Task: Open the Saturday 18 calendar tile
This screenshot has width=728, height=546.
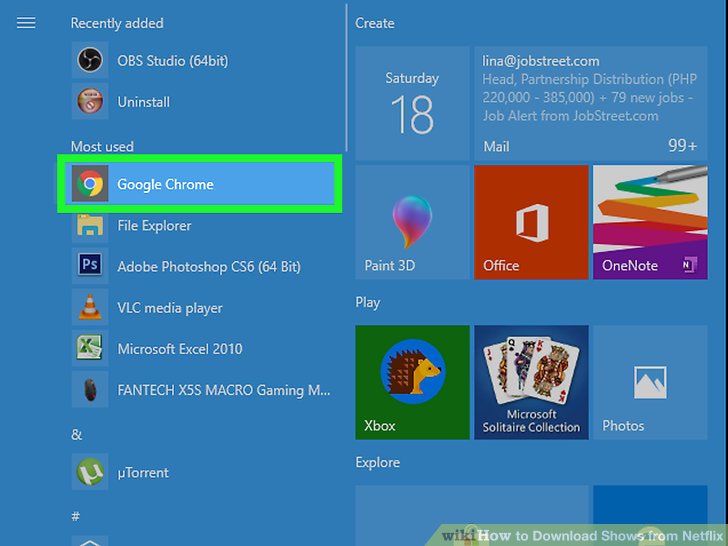Action: click(x=412, y=103)
